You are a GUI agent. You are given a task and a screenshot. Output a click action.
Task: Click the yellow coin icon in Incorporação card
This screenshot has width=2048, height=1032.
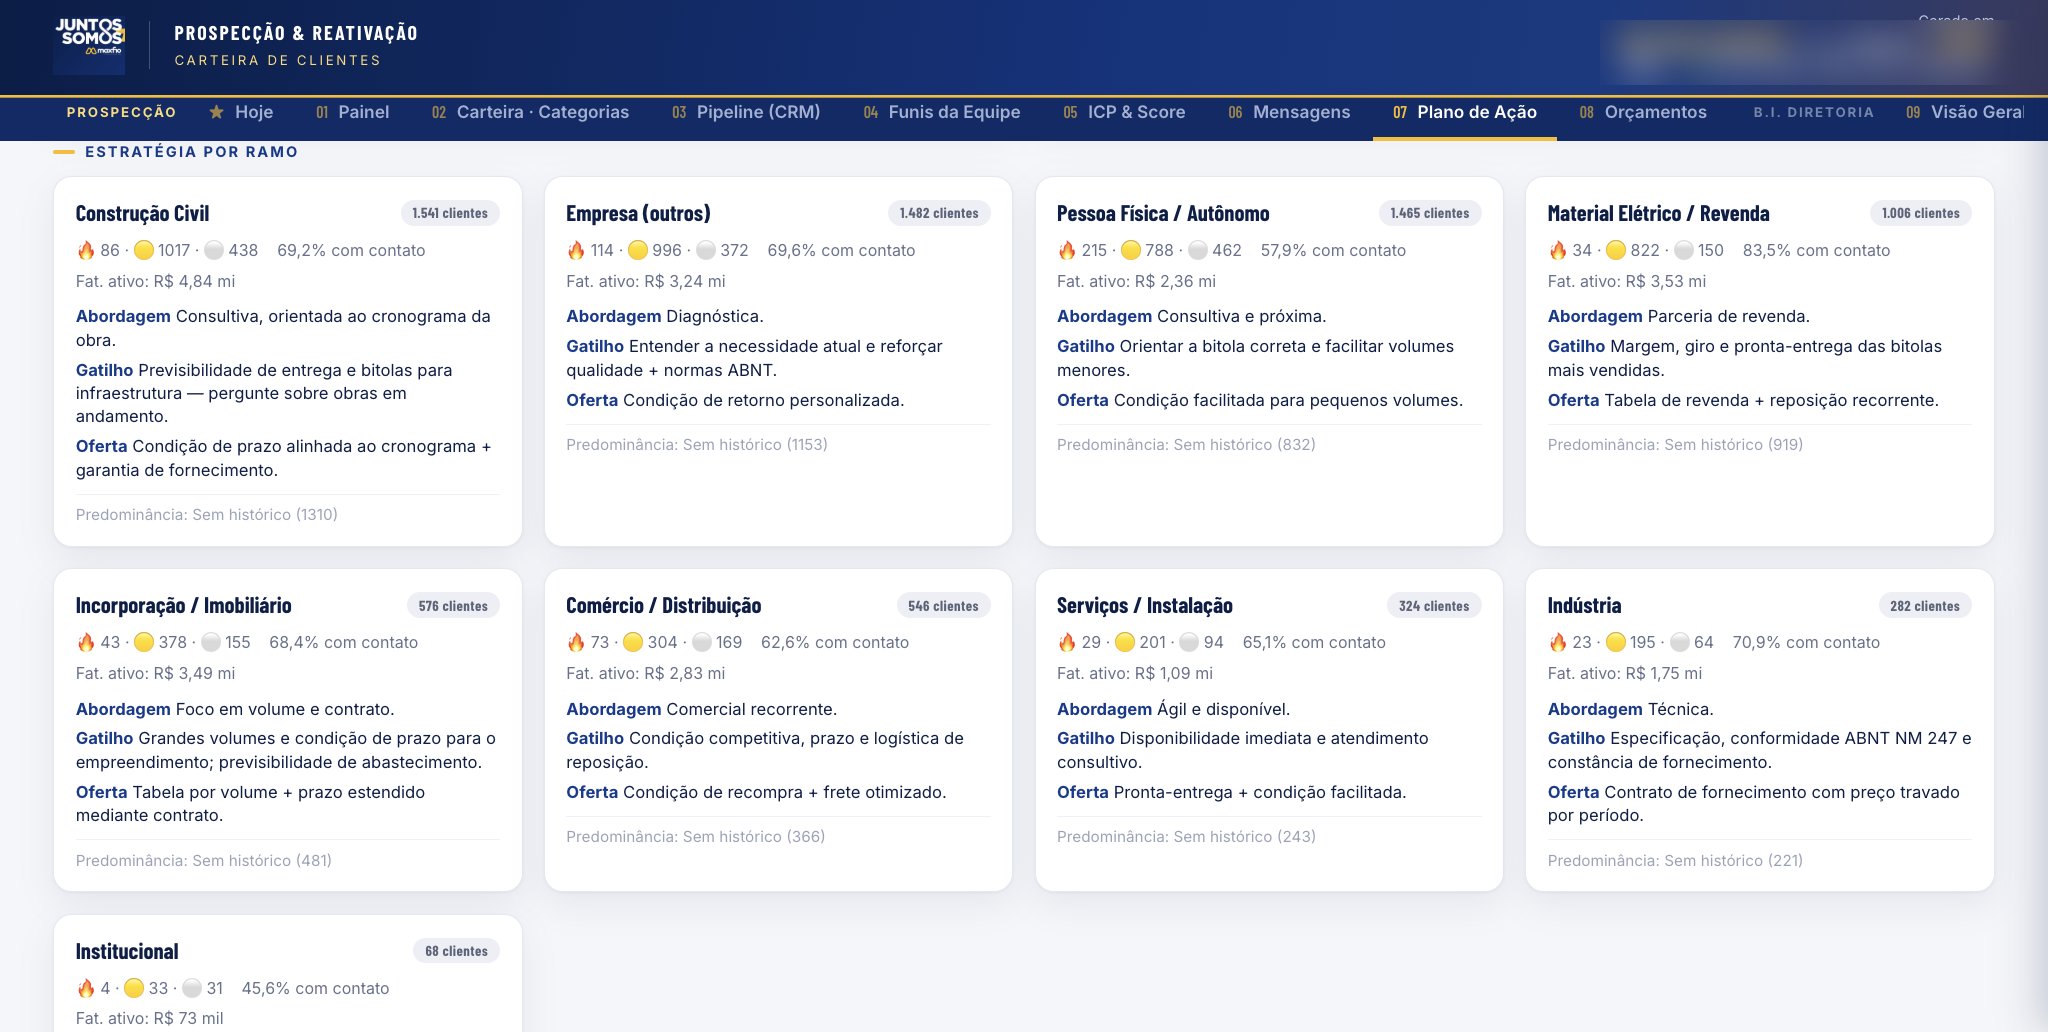[144, 642]
